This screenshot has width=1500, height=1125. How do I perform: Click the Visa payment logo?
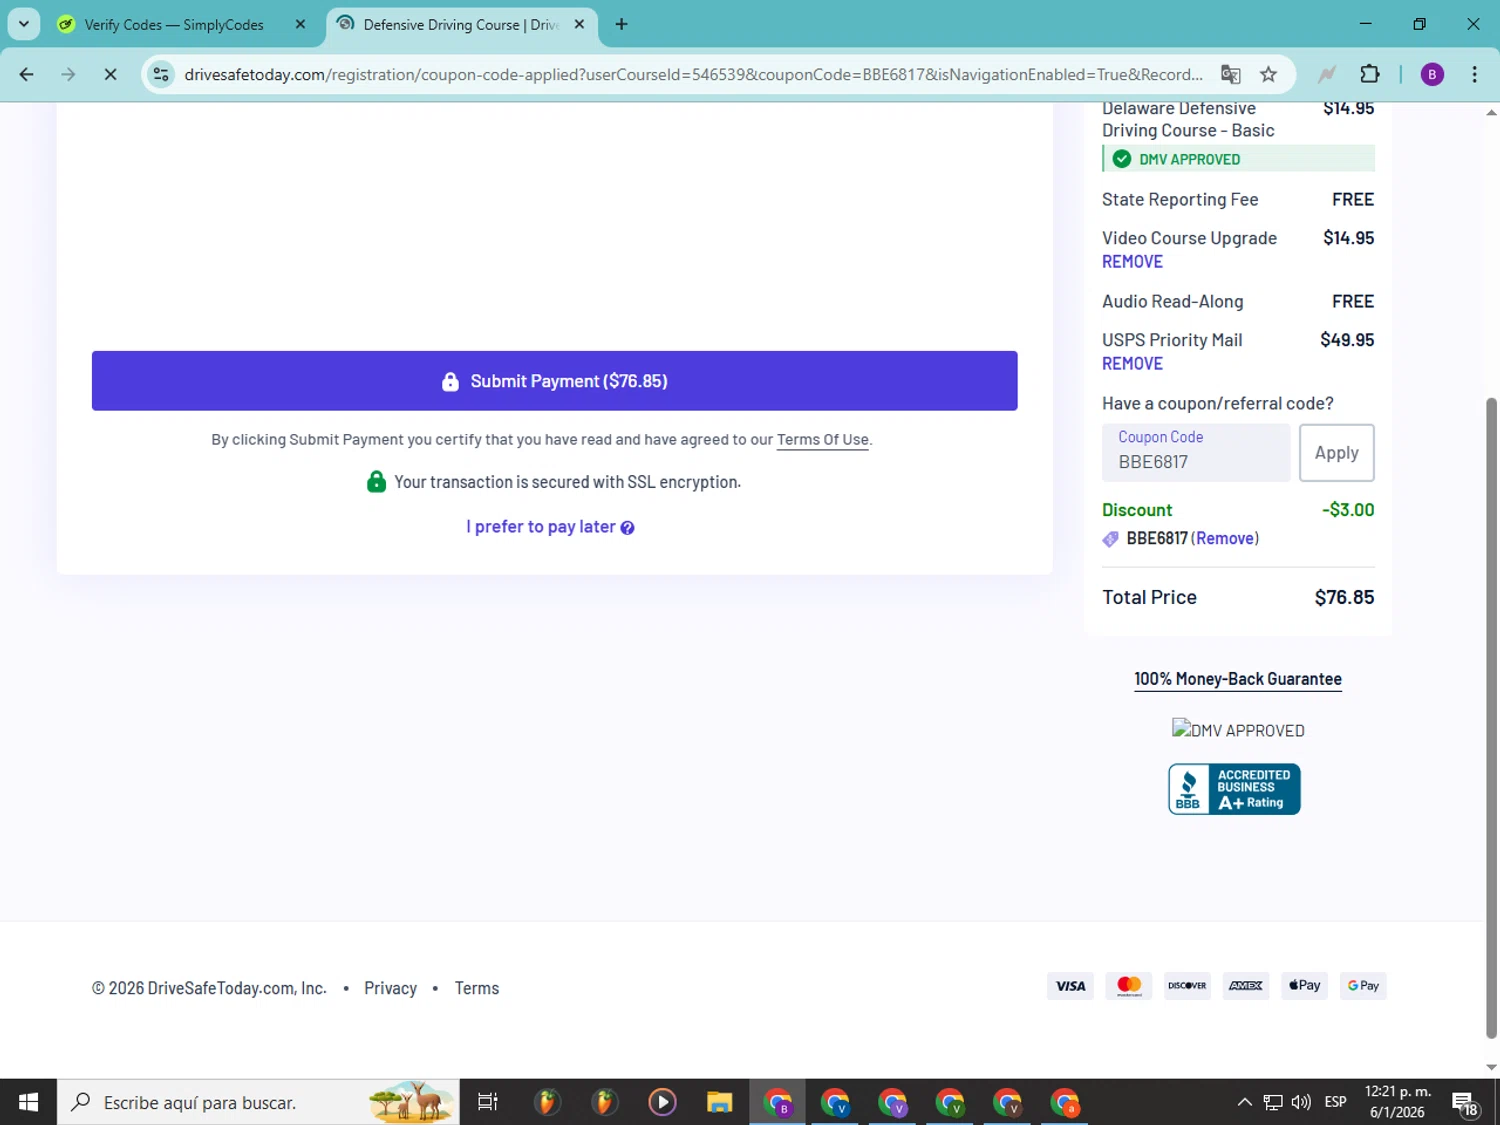1070,986
